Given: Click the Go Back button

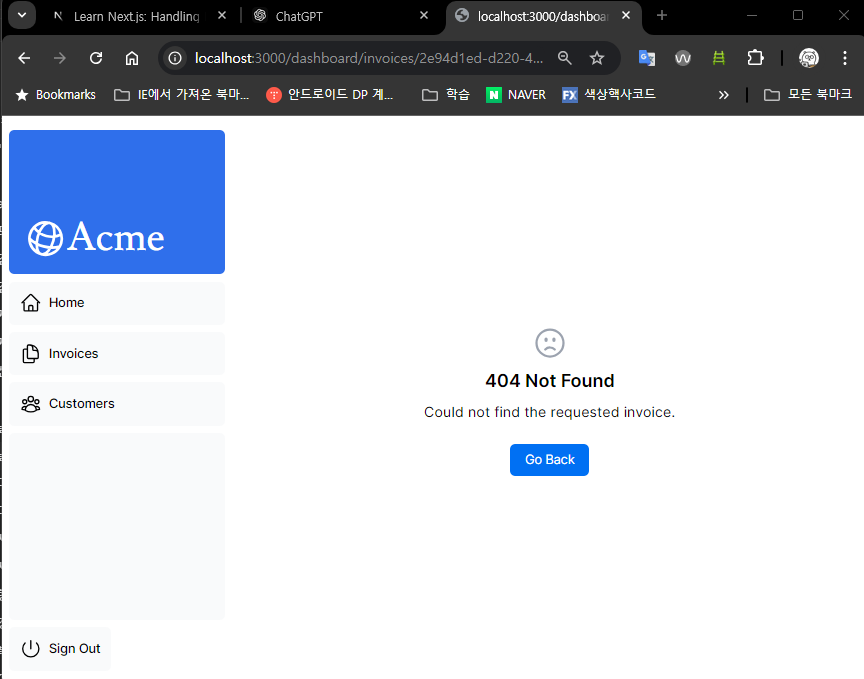Looking at the screenshot, I should click(x=549, y=460).
